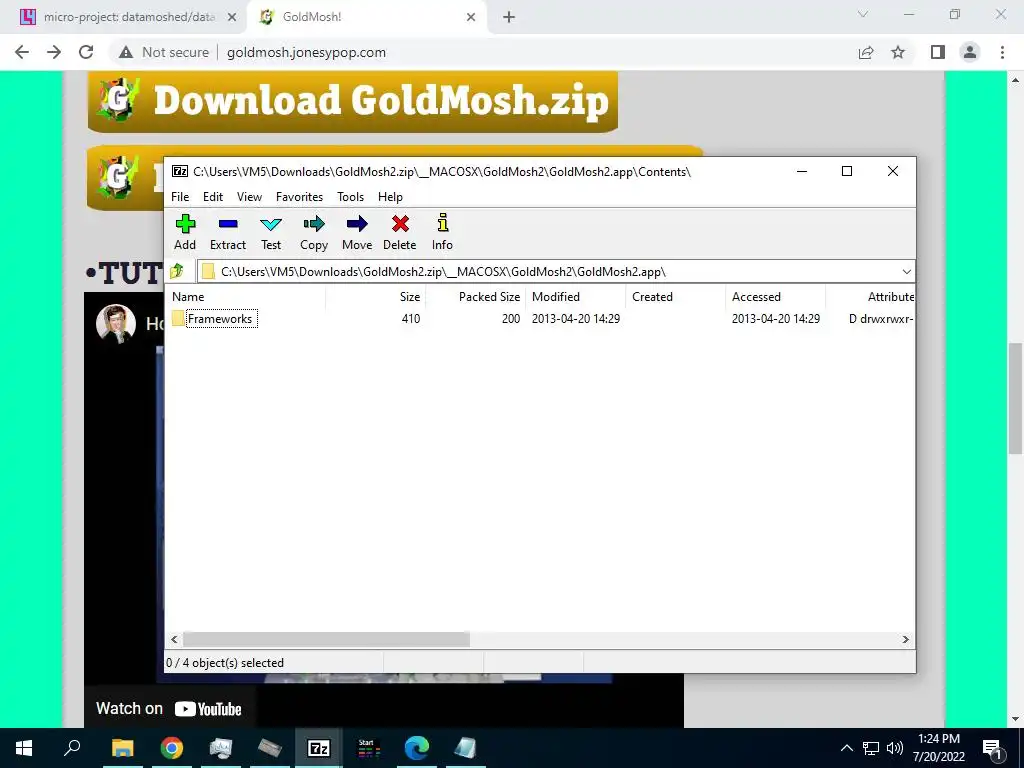Click the 7-Zip horizontal scrollbar thumb
1024x768 pixels.
point(326,639)
